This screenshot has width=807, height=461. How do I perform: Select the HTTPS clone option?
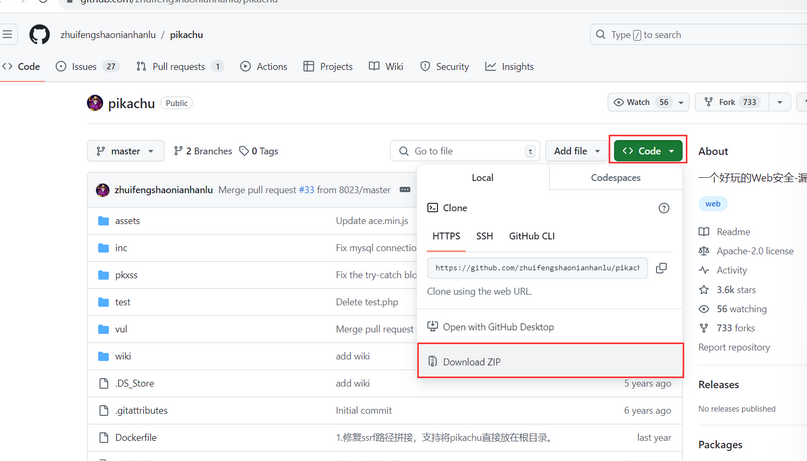pos(446,236)
